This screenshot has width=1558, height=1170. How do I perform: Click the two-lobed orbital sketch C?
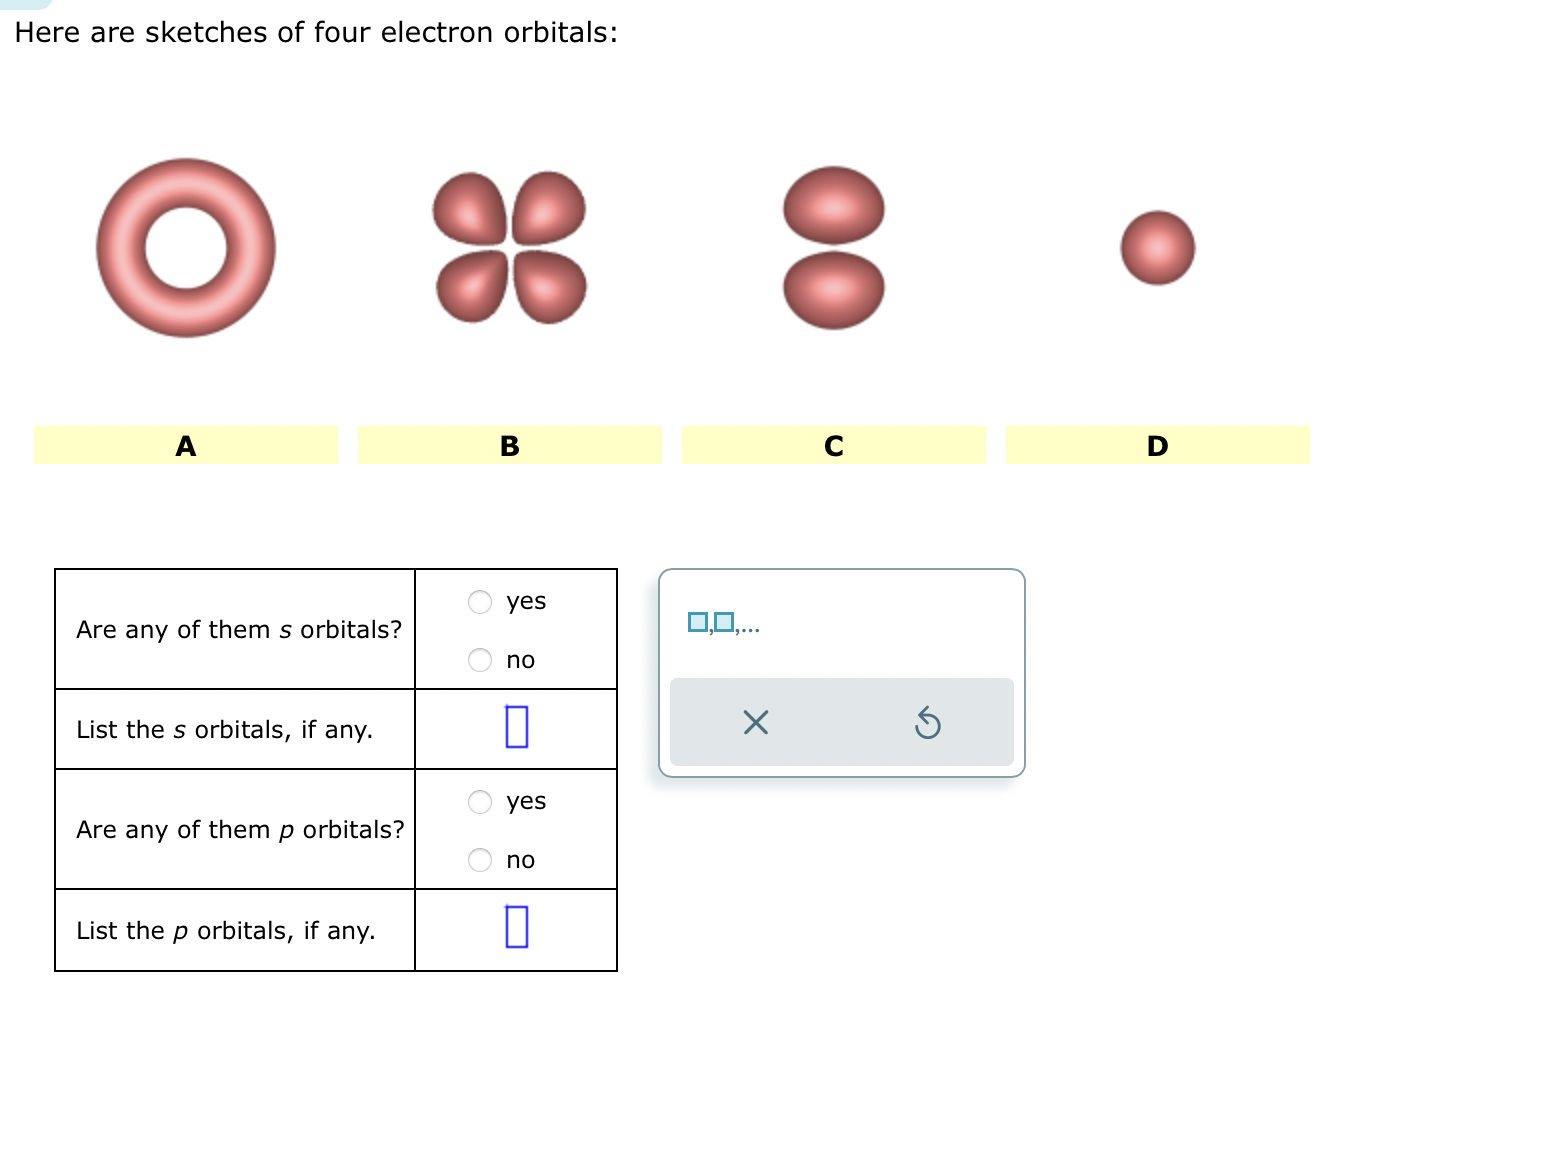pyautogui.click(x=832, y=247)
